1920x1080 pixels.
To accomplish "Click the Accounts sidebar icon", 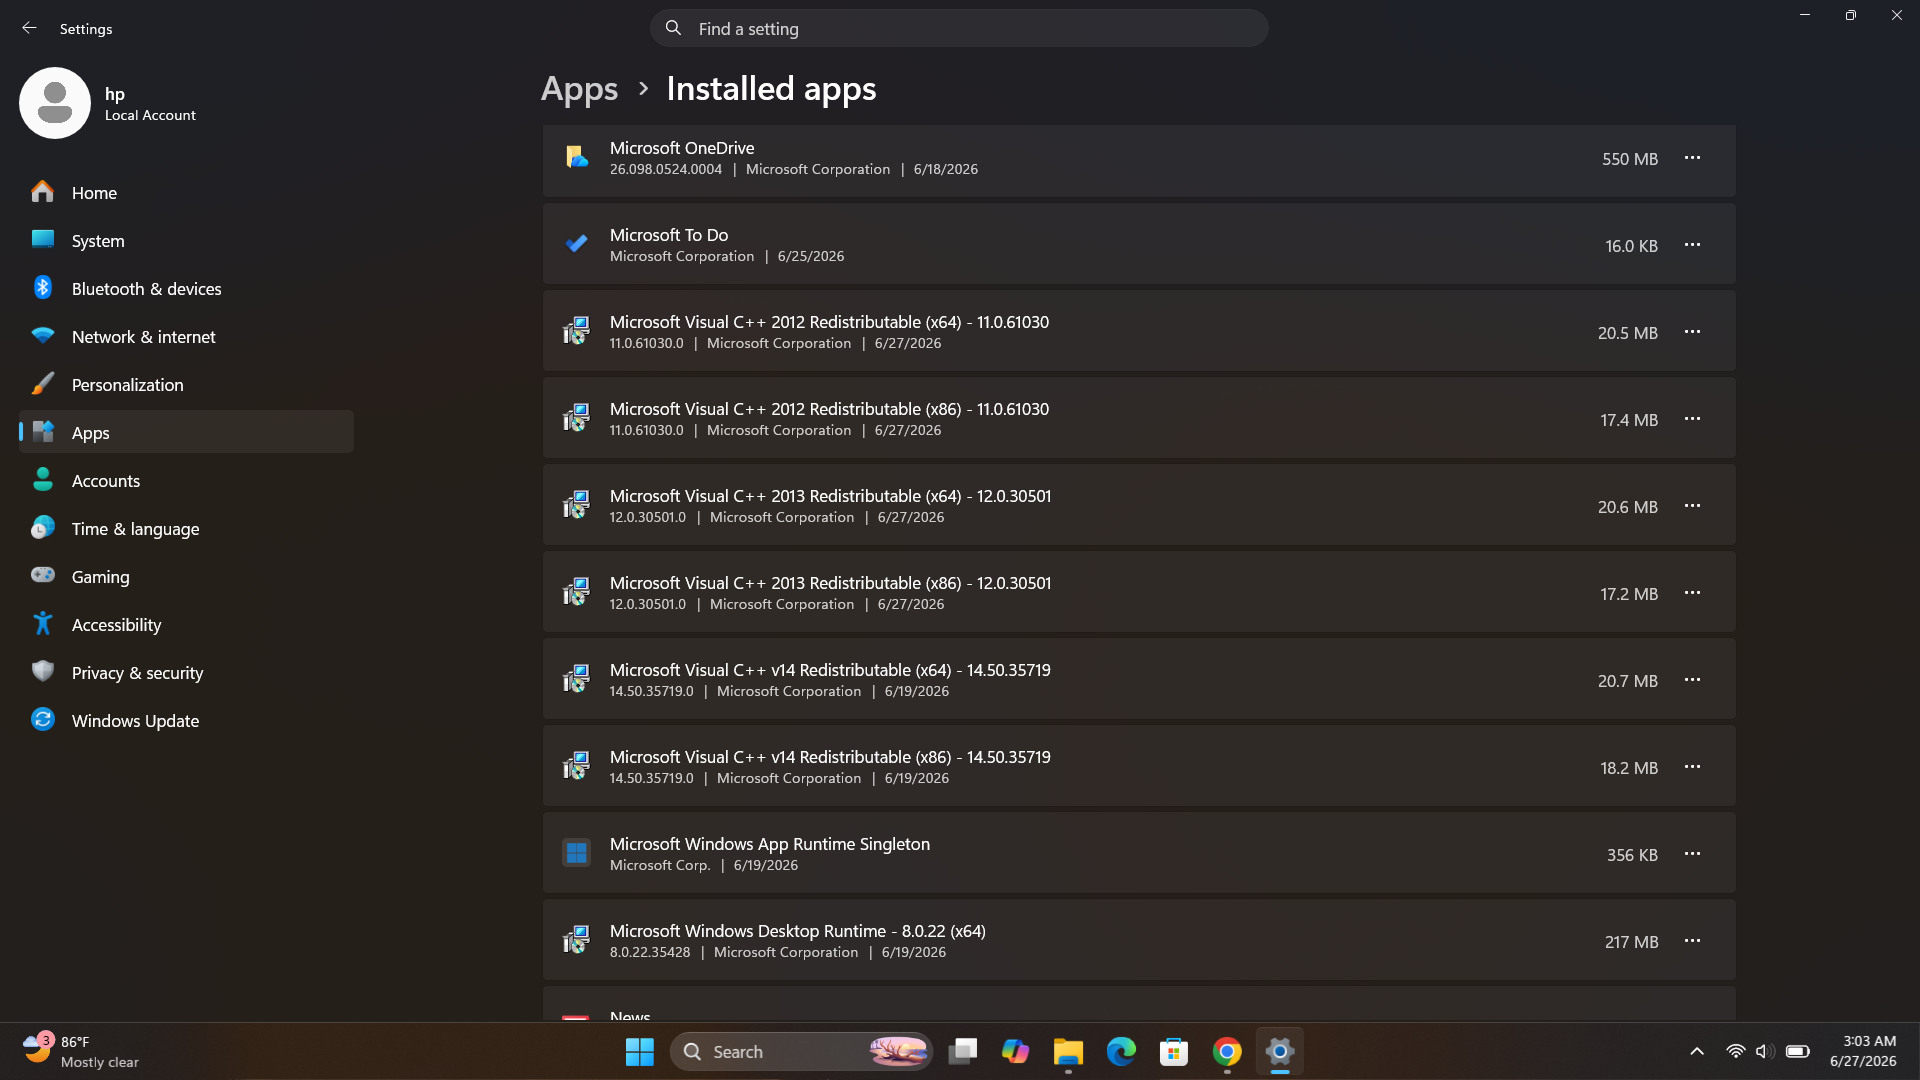I will [42, 480].
